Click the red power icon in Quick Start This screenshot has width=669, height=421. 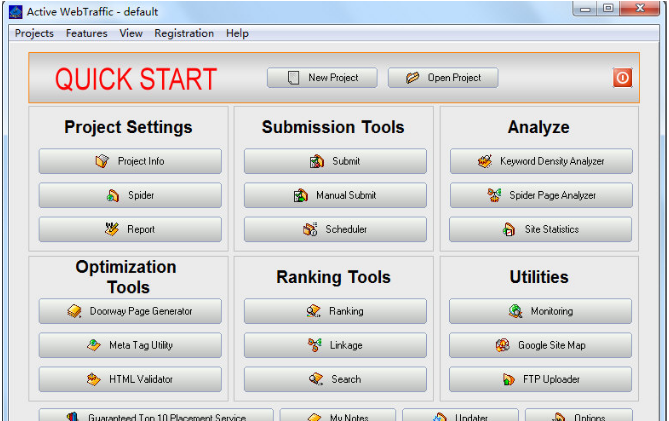pyautogui.click(x=622, y=78)
